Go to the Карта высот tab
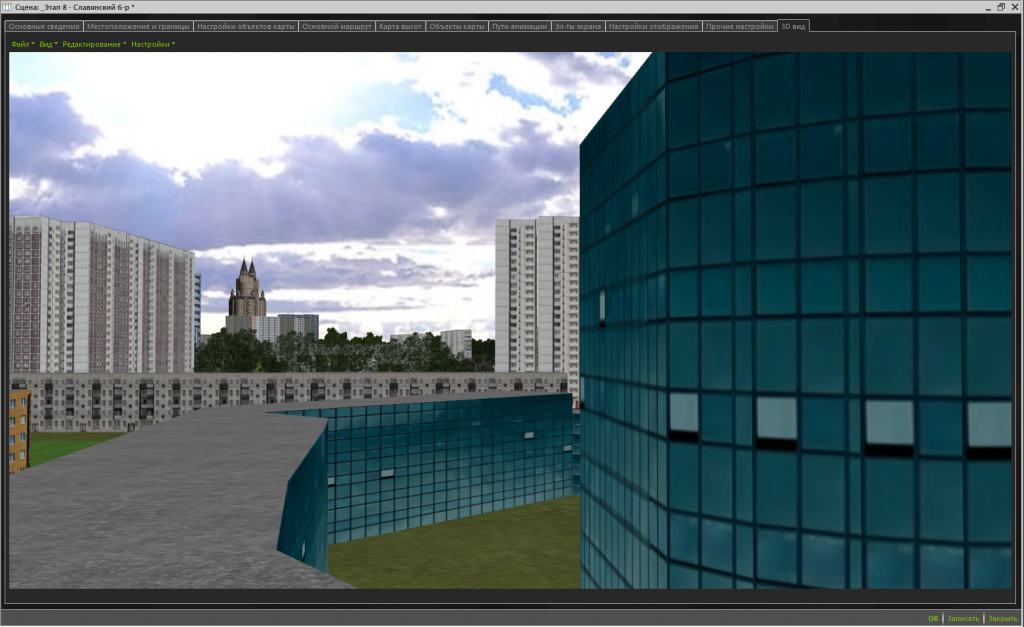1024x627 pixels. point(400,27)
